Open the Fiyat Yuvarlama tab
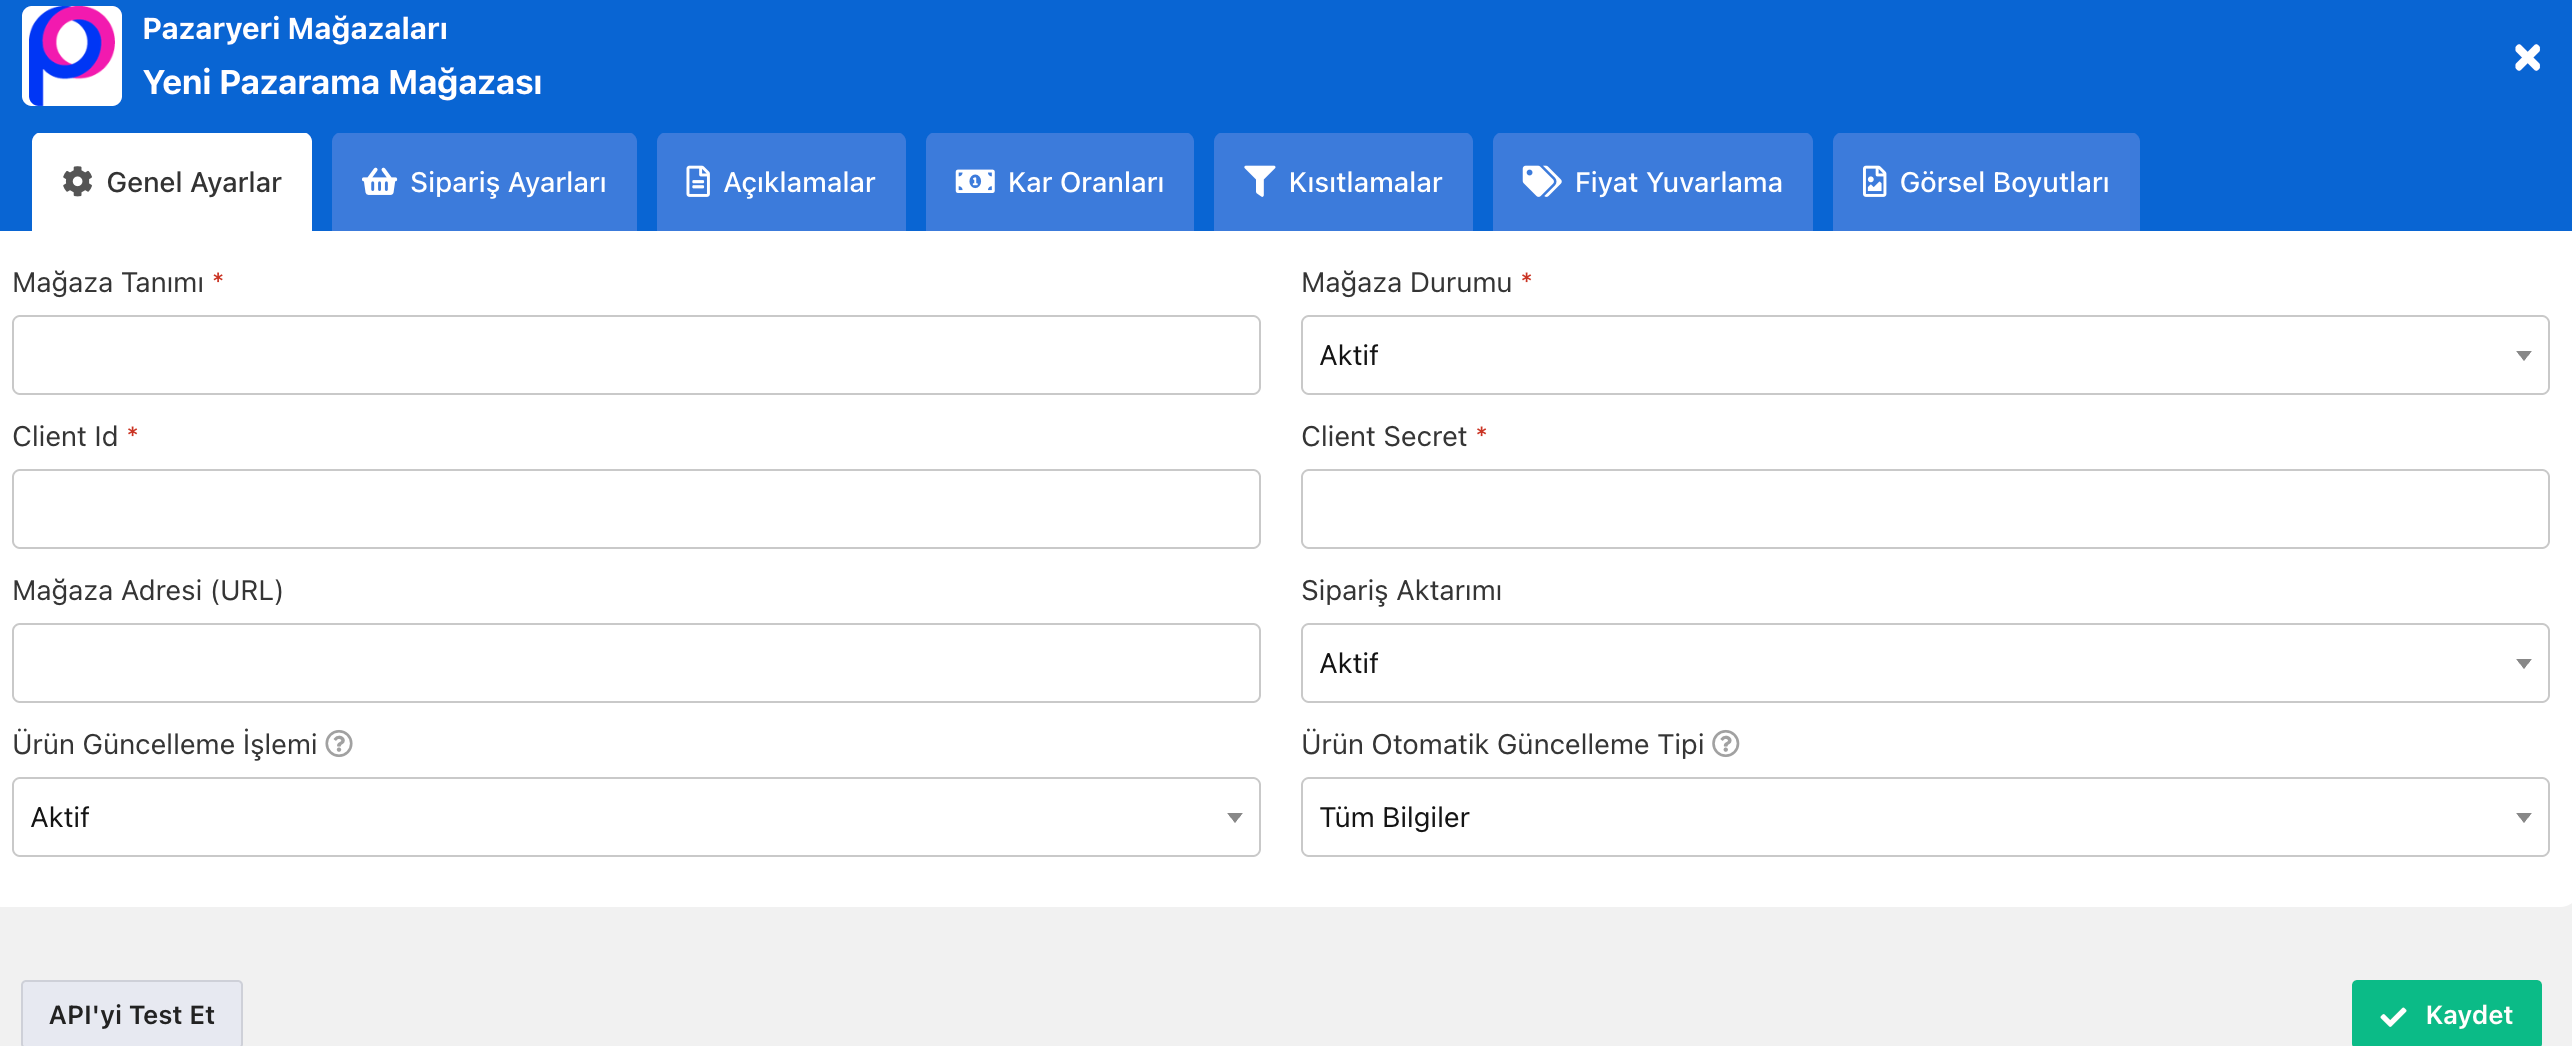This screenshot has height=1046, width=2572. click(1652, 182)
